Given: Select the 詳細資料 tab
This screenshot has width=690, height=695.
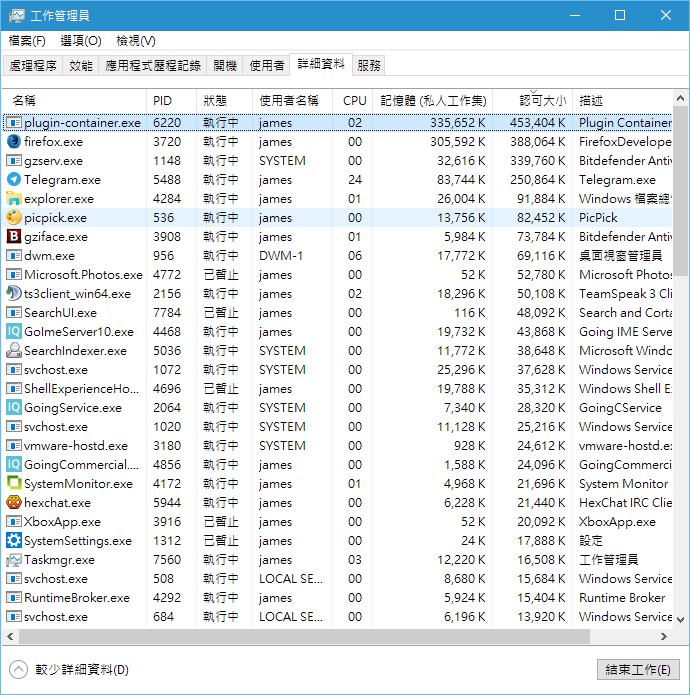Looking at the screenshot, I should pos(321,65).
